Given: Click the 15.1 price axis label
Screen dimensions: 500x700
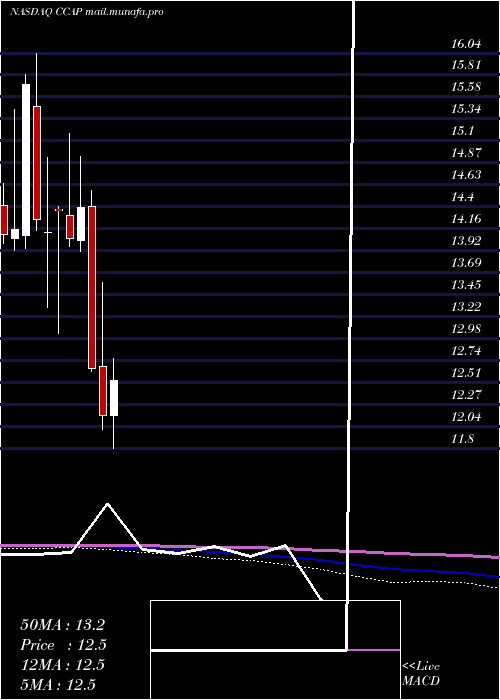Looking at the screenshot, I should (x=462, y=131).
